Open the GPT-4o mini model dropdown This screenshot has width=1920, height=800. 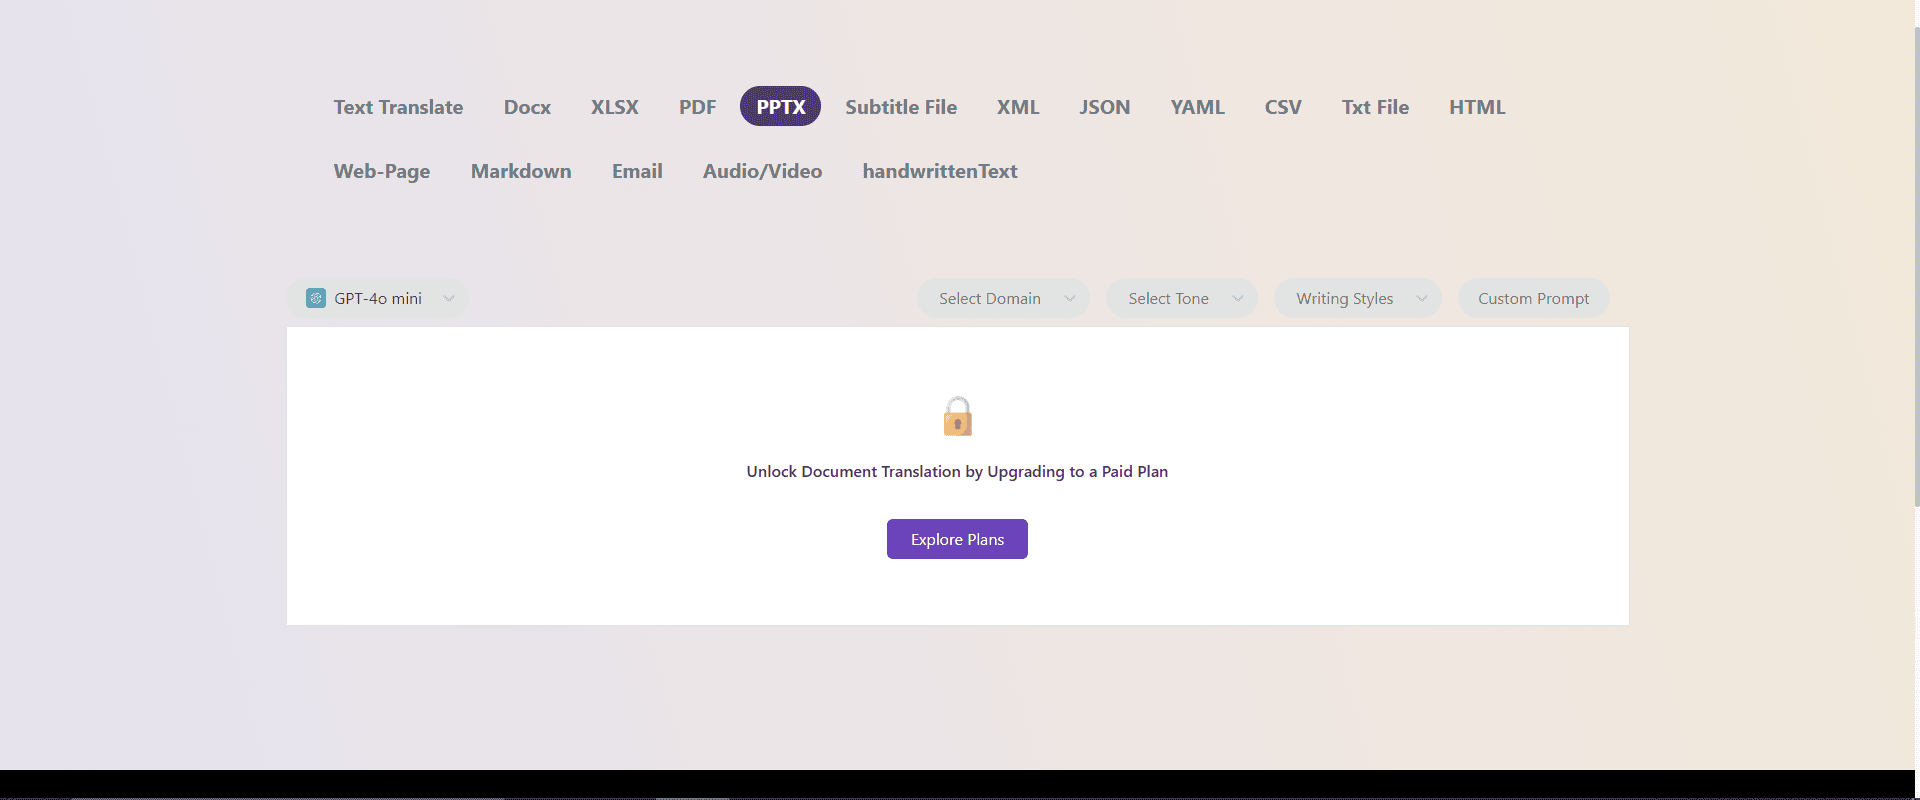click(378, 298)
